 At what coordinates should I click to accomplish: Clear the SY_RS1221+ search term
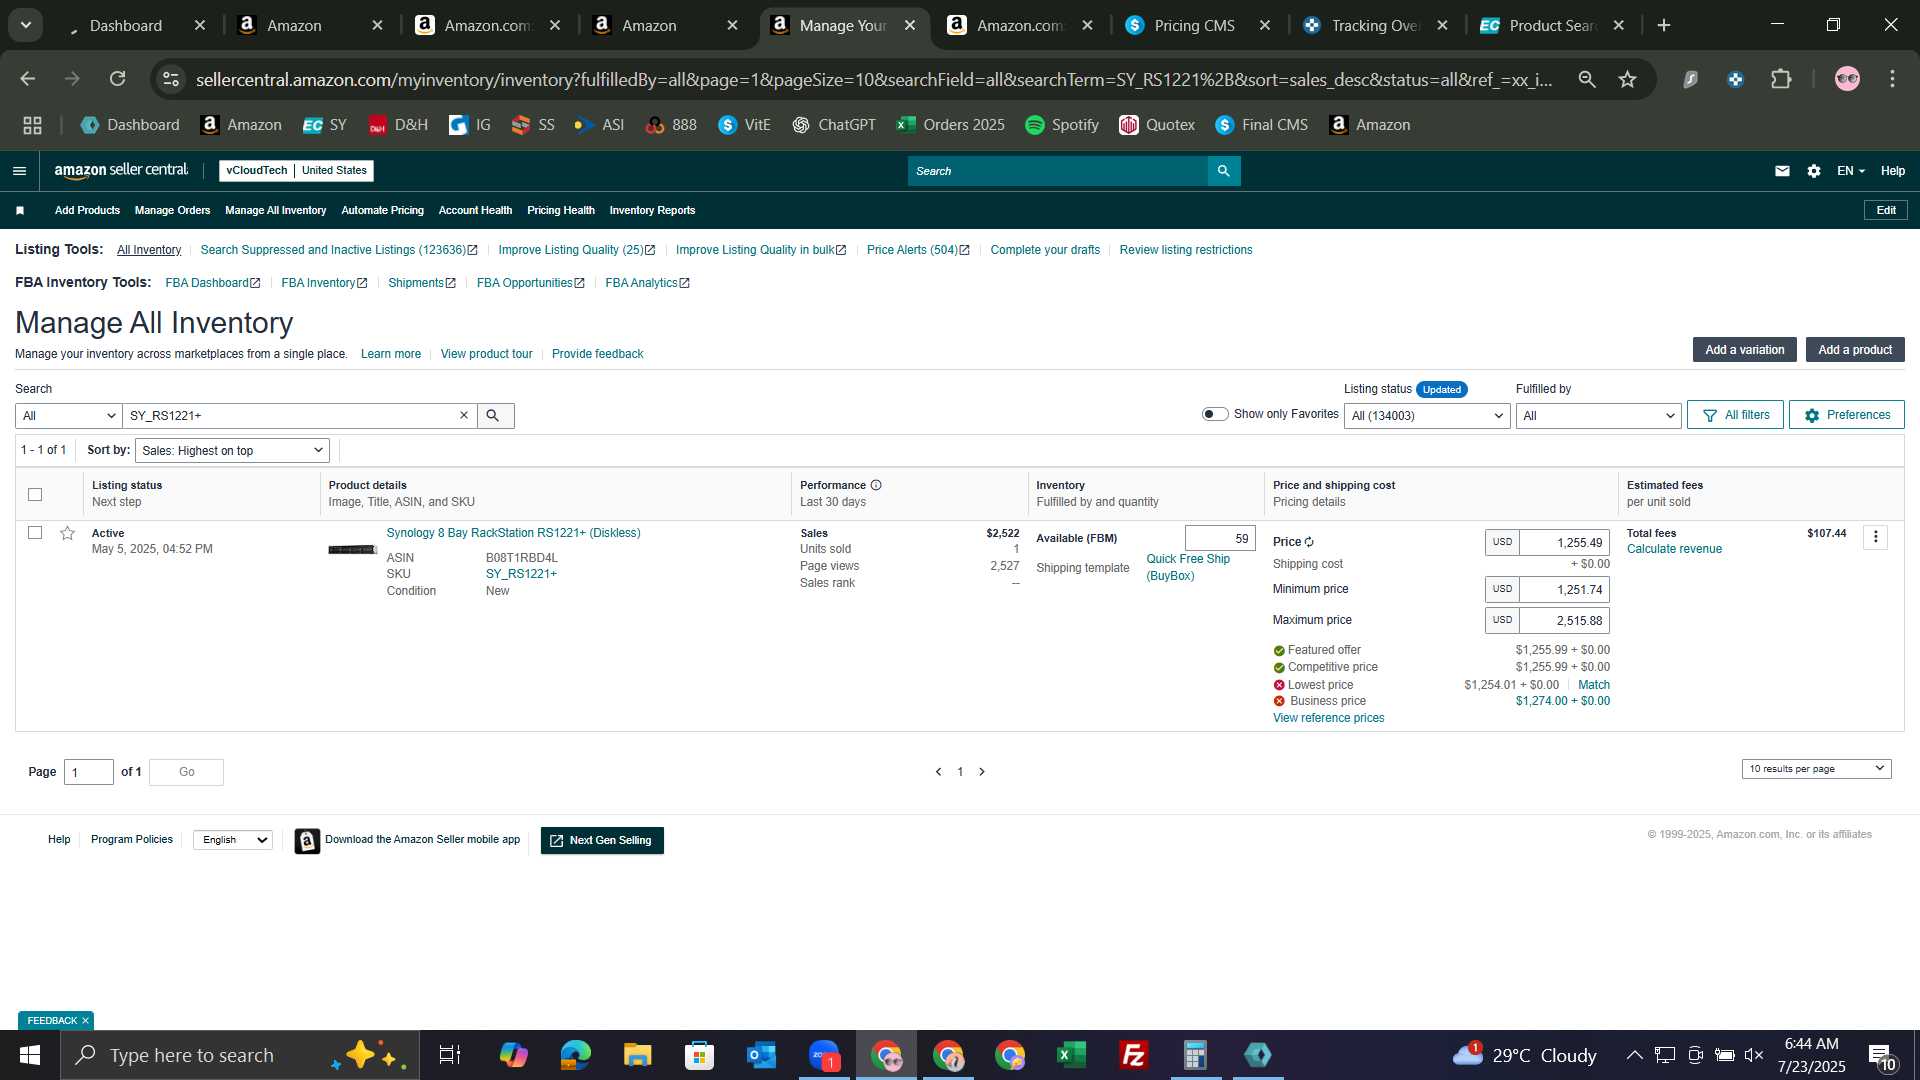coord(464,416)
